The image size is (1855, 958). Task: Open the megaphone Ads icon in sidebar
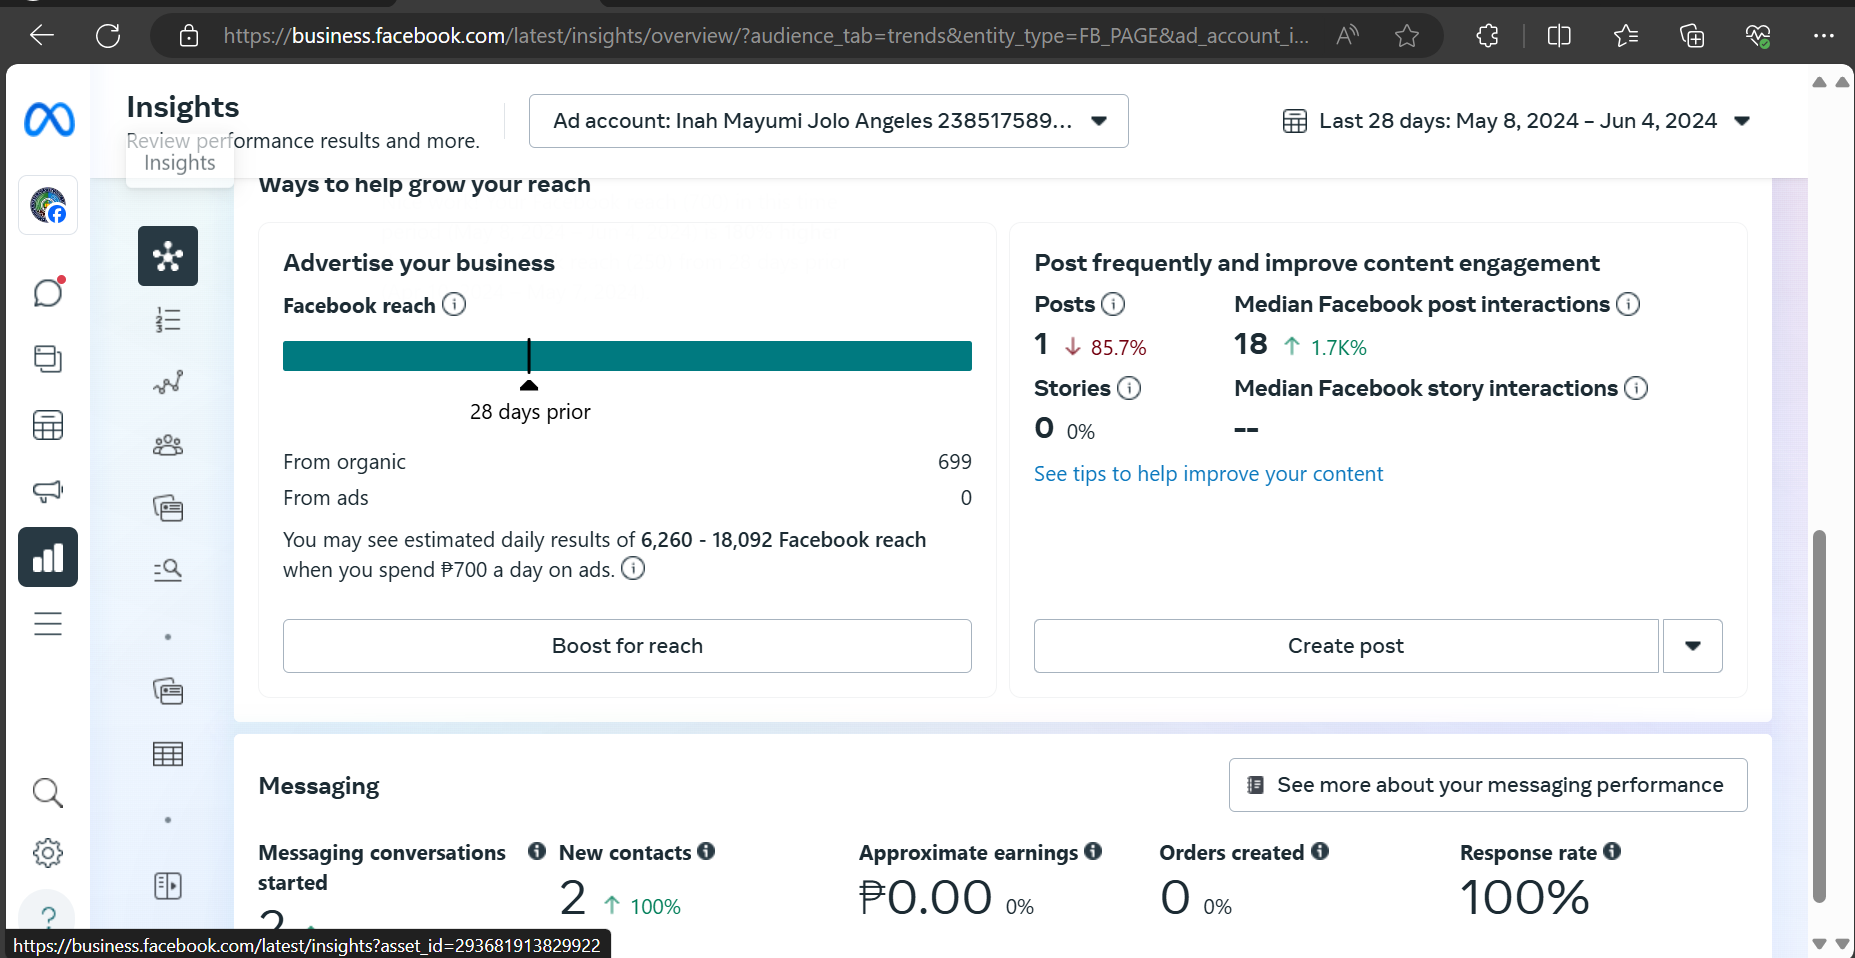[x=48, y=491]
